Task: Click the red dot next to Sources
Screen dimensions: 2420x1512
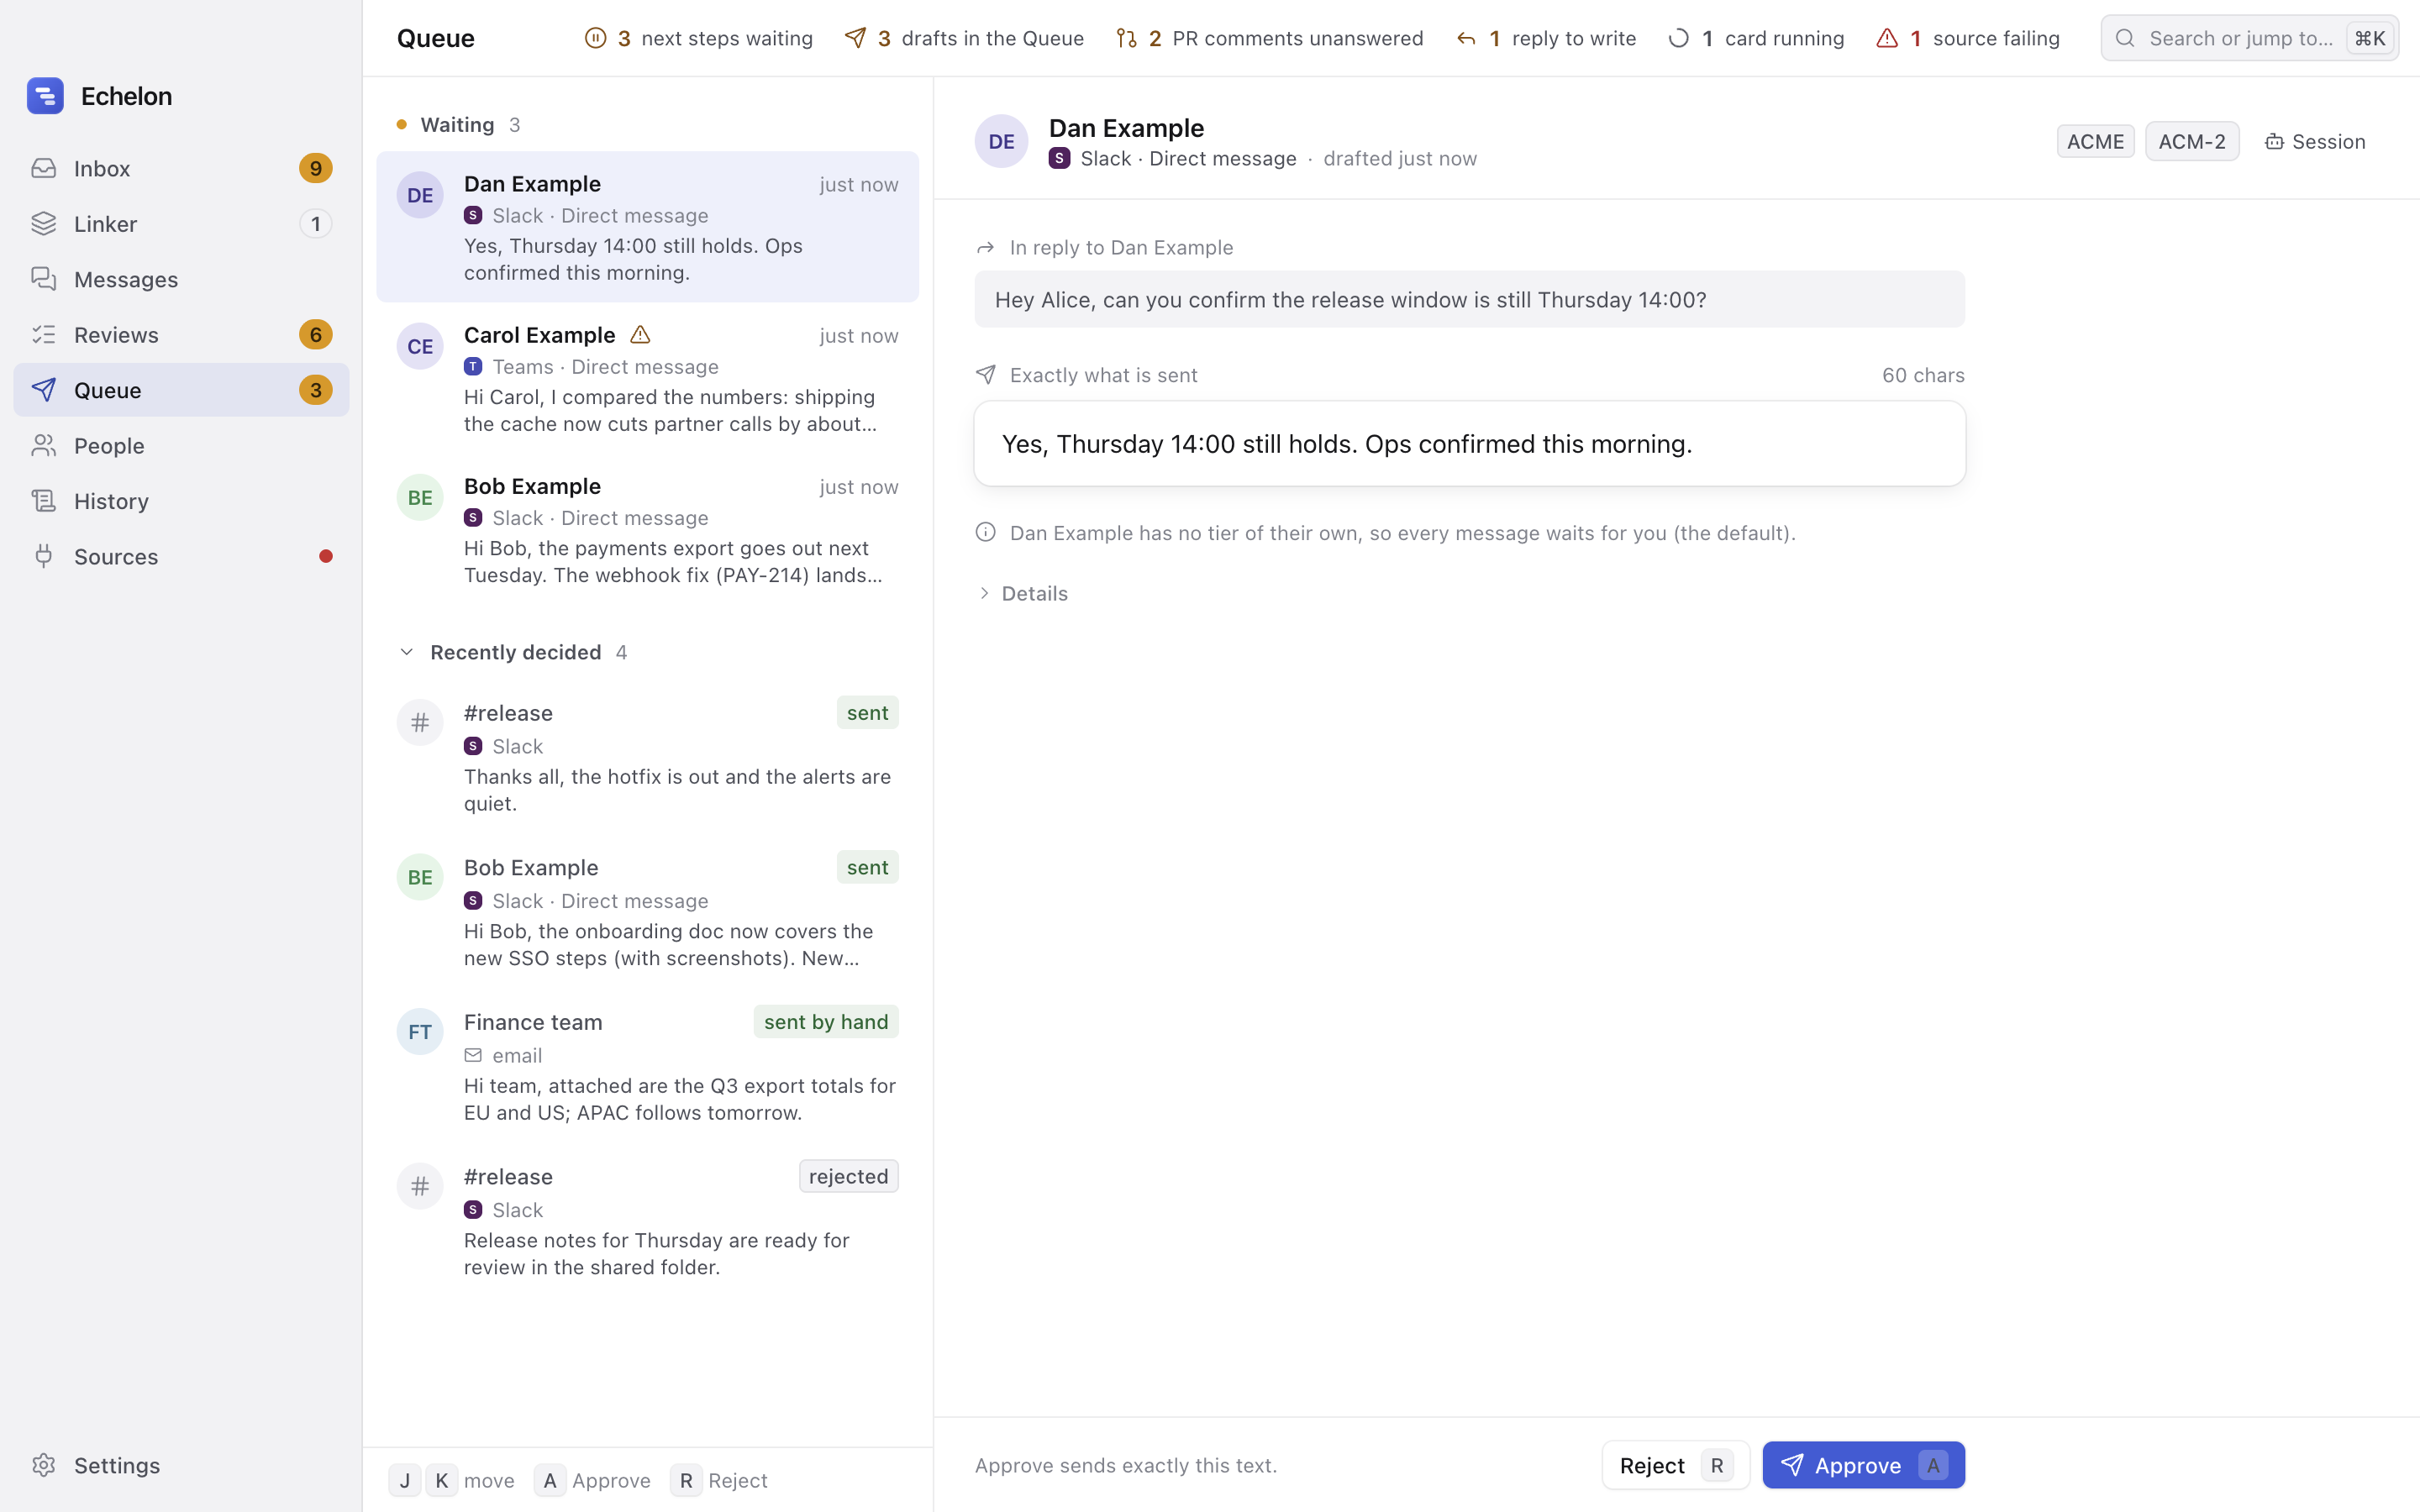Action: pos(326,556)
